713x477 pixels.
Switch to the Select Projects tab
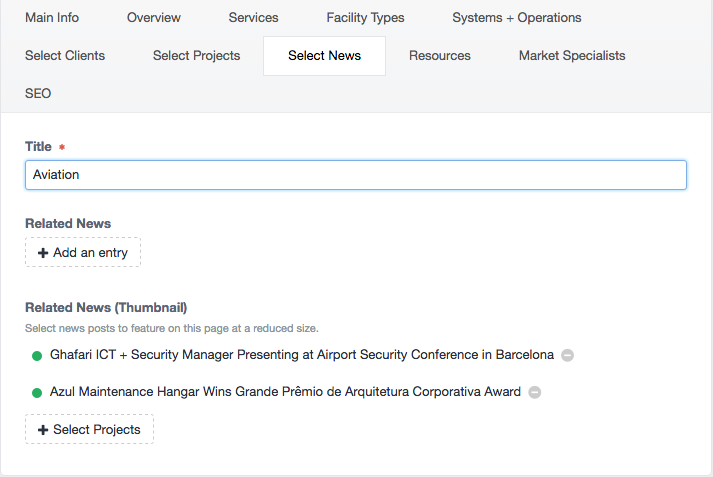pyautogui.click(x=196, y=55)
